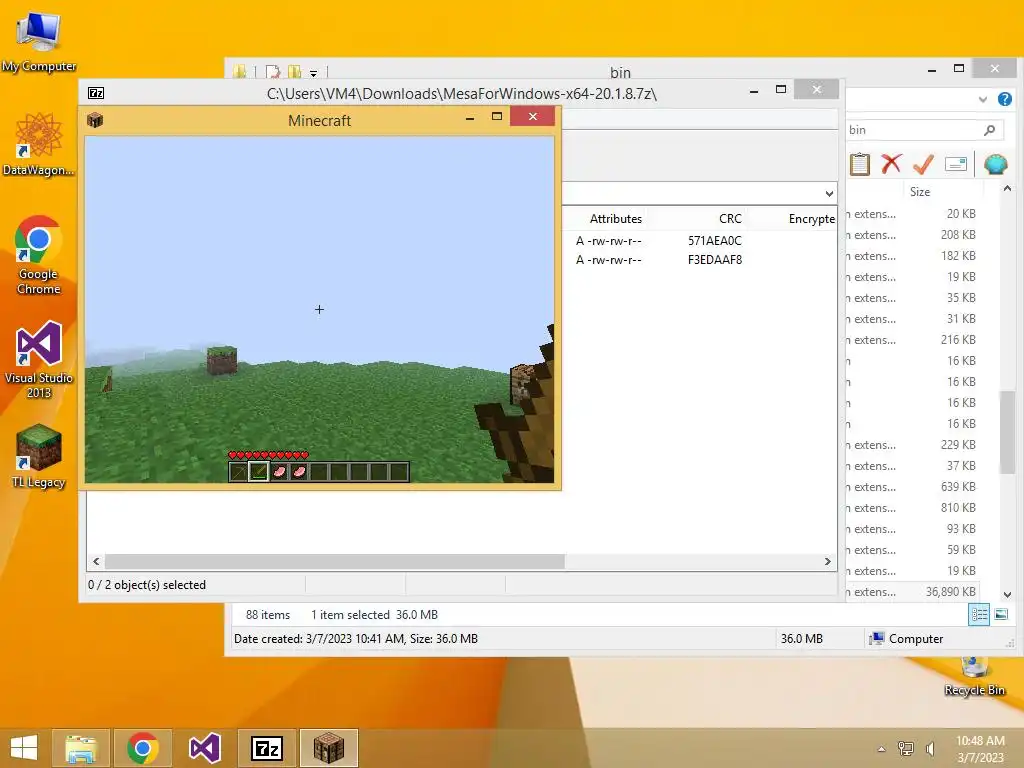Open the Recycle Bin desktop icon
The width and height of the screenshot is (1024, 768).
974,675
